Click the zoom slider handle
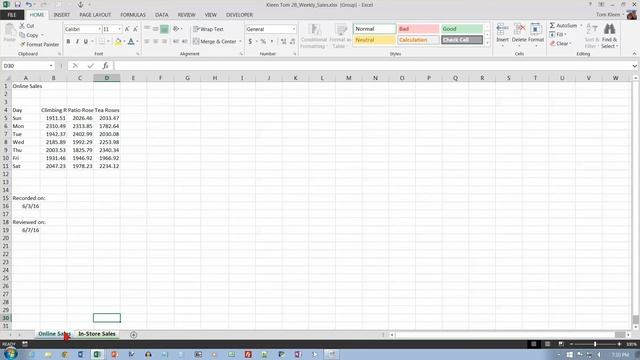This screenshot has width=640, height=360. (x=595, y=344)
